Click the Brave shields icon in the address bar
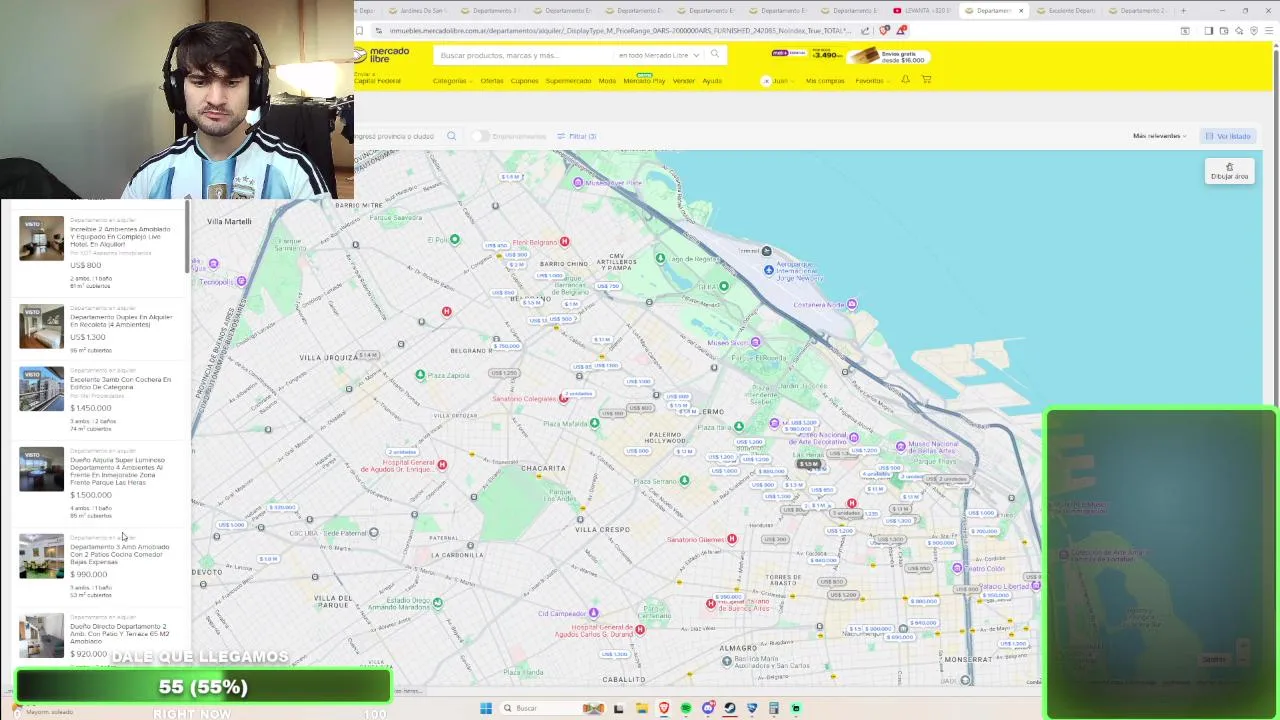Image resolution: width=1280 pixels, height=720 pixels. tap(884, 31)
